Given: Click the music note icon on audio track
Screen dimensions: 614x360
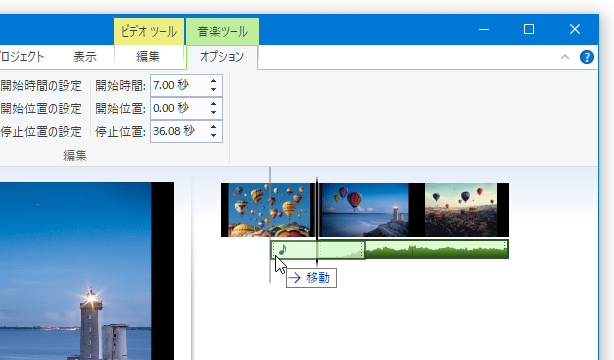Looking at the screenshot, I should (282, 249).
